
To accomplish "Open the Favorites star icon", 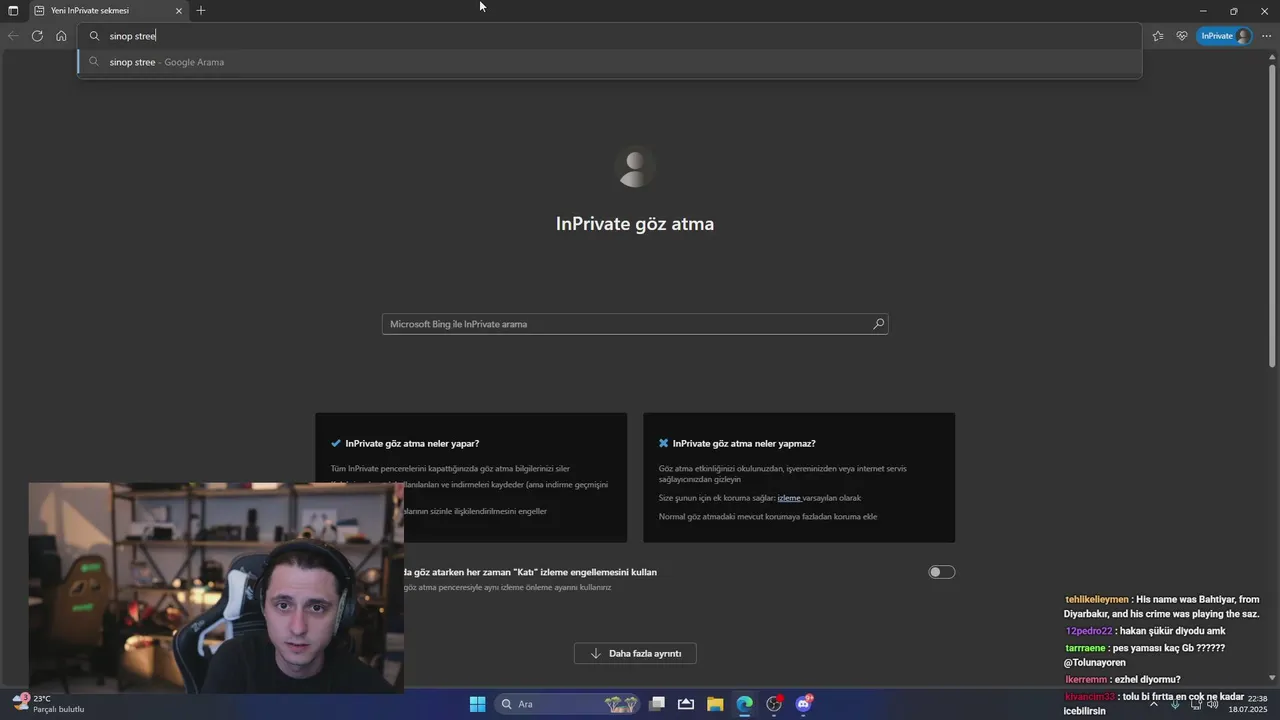I will 1158,36.
